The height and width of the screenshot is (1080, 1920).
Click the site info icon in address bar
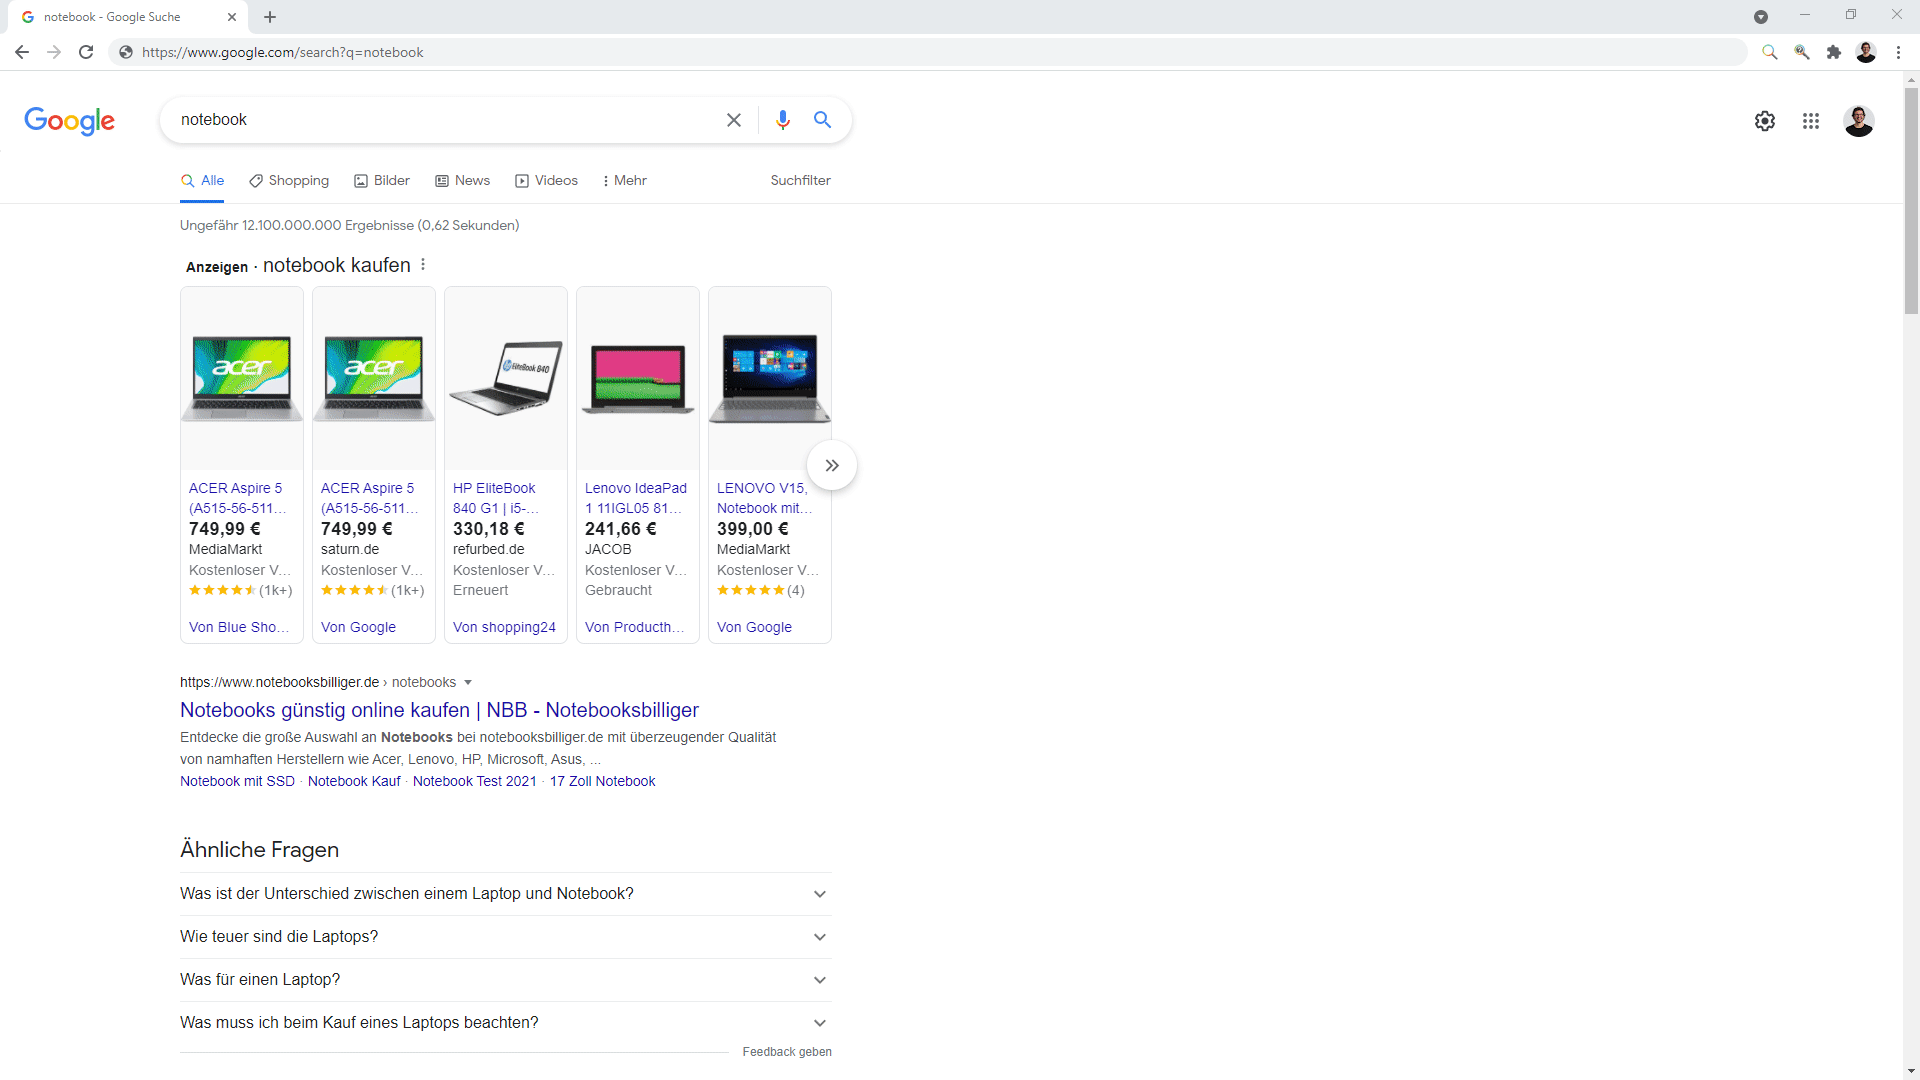pos(126,52)
